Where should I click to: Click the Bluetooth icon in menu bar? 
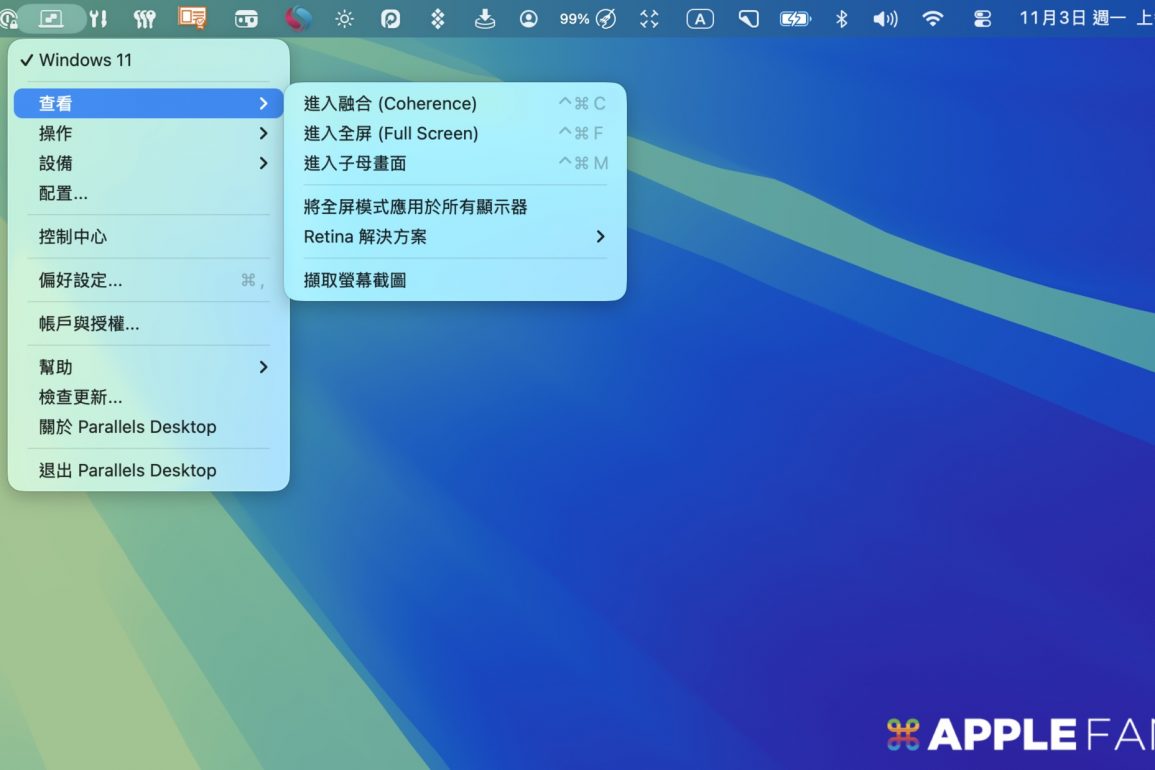pyautogui.click(x=841, y=19)
